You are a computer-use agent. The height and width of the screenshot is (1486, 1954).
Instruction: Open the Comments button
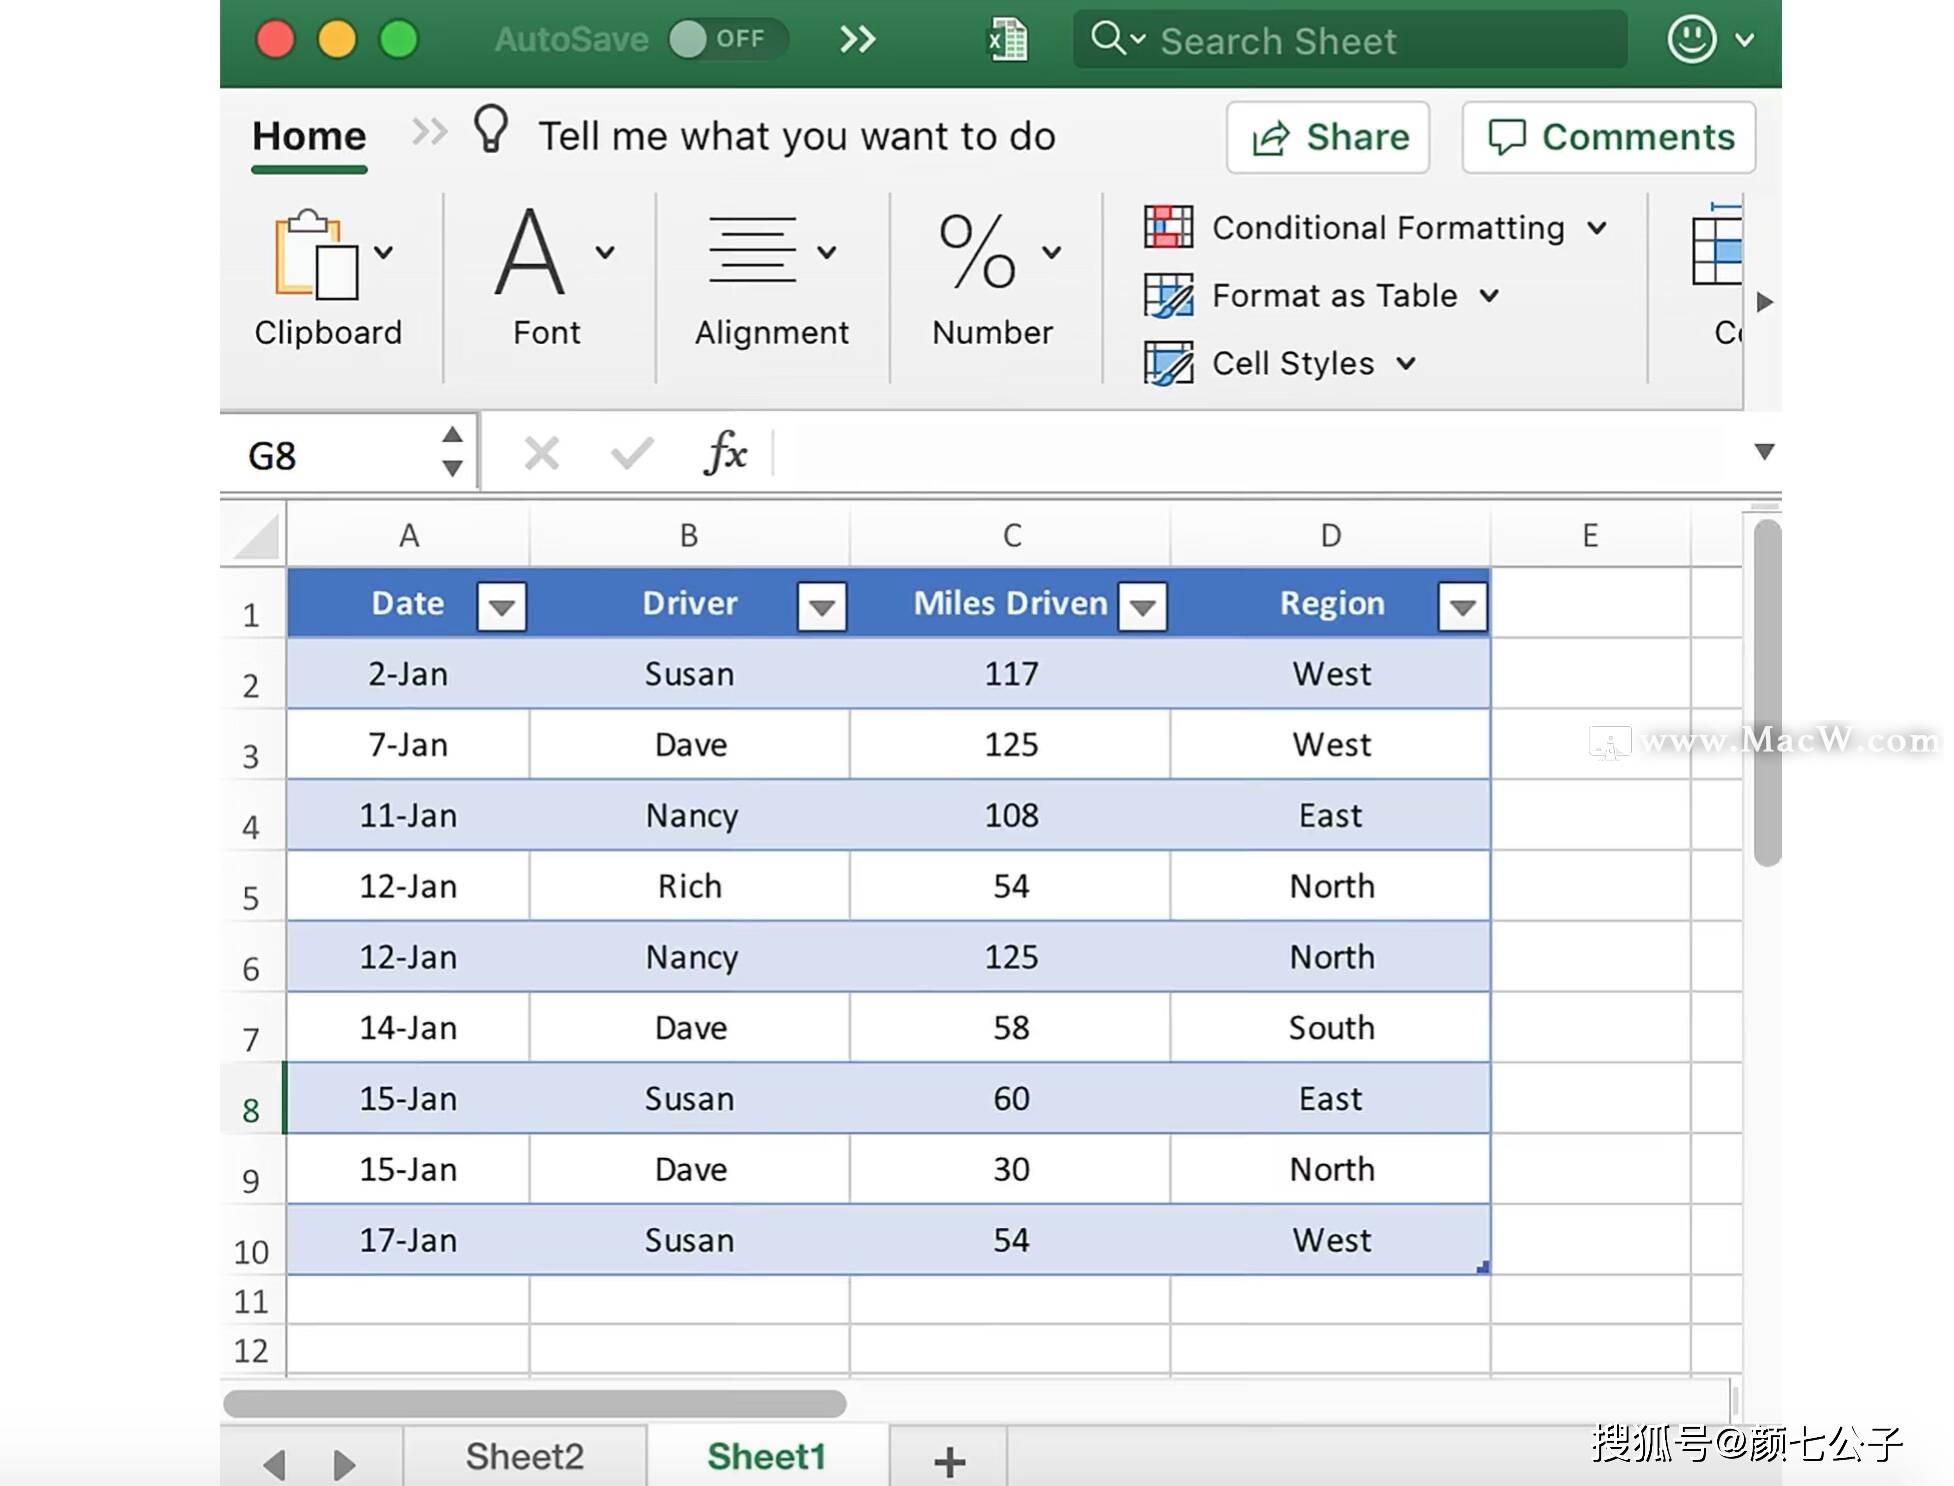1609,137
